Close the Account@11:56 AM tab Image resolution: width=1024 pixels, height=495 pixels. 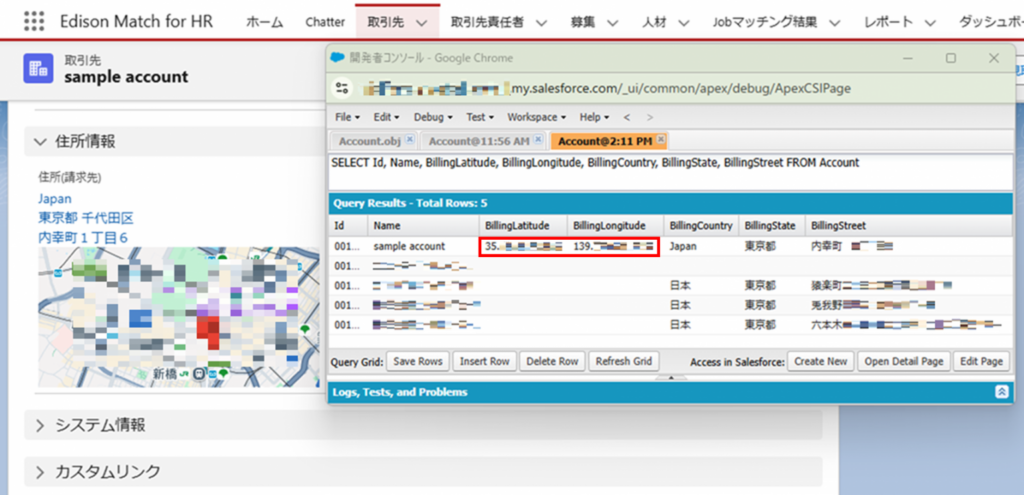point(538,140)
